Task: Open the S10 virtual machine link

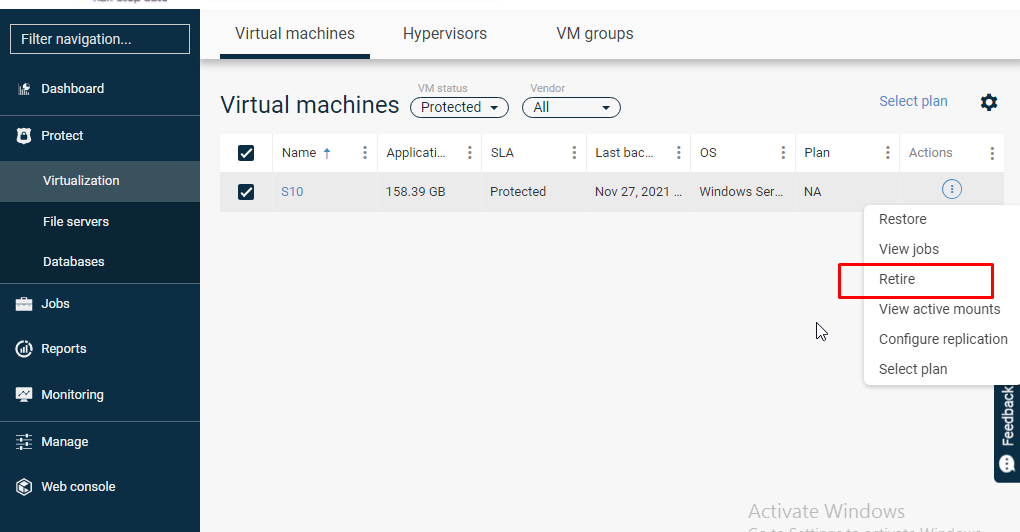Action: click(x=292, y=191)
